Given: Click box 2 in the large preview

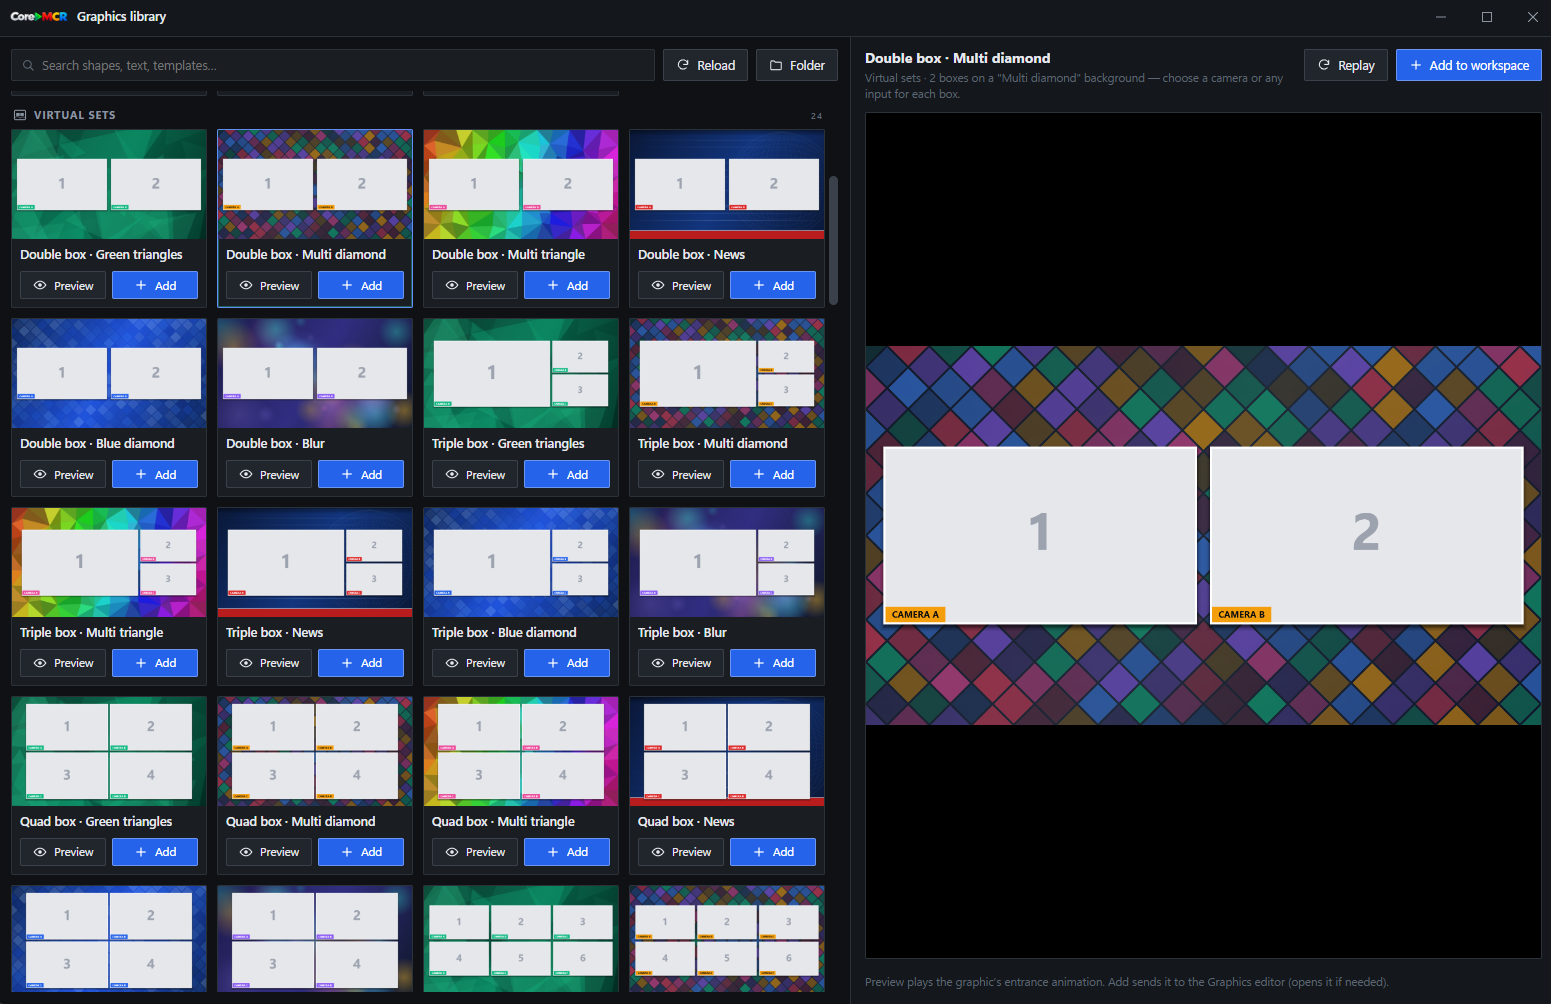Looking at the screenshot, I should pos(1366,535).
